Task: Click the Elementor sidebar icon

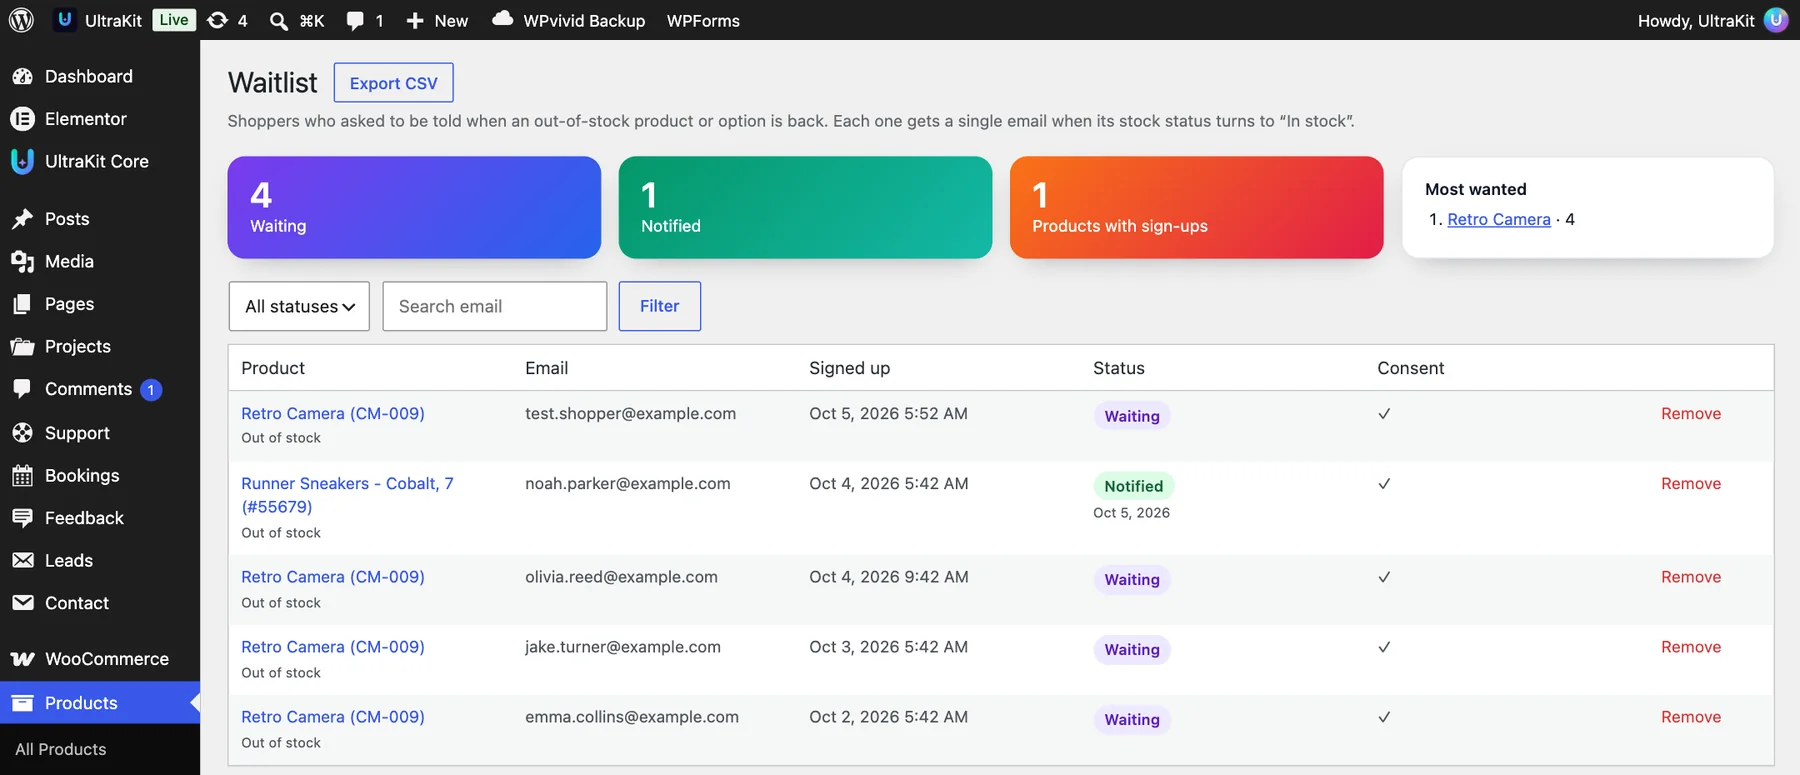Action: coord(22,119)
